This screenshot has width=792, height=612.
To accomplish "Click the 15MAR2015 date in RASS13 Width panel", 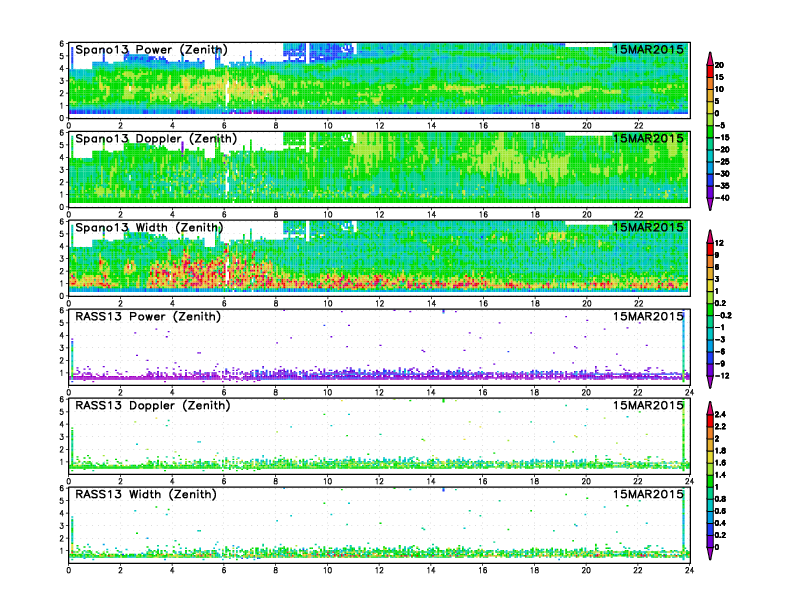I will point(648,494).
